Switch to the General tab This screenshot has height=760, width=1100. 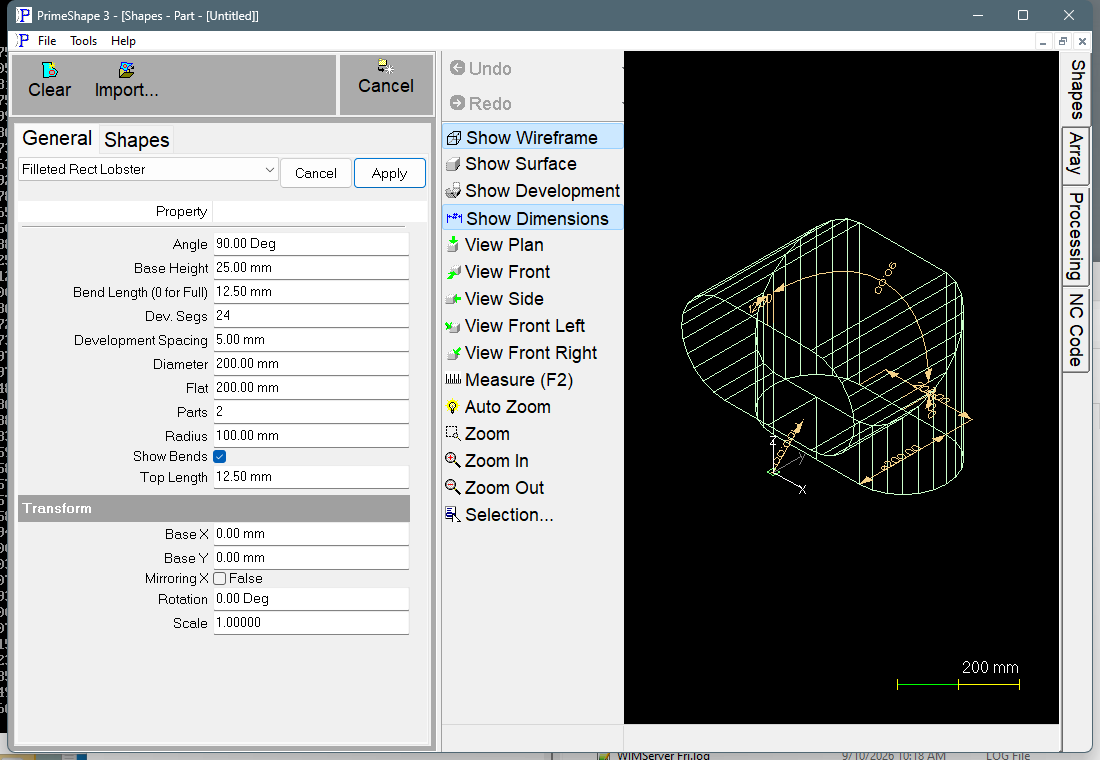point(57,138)
